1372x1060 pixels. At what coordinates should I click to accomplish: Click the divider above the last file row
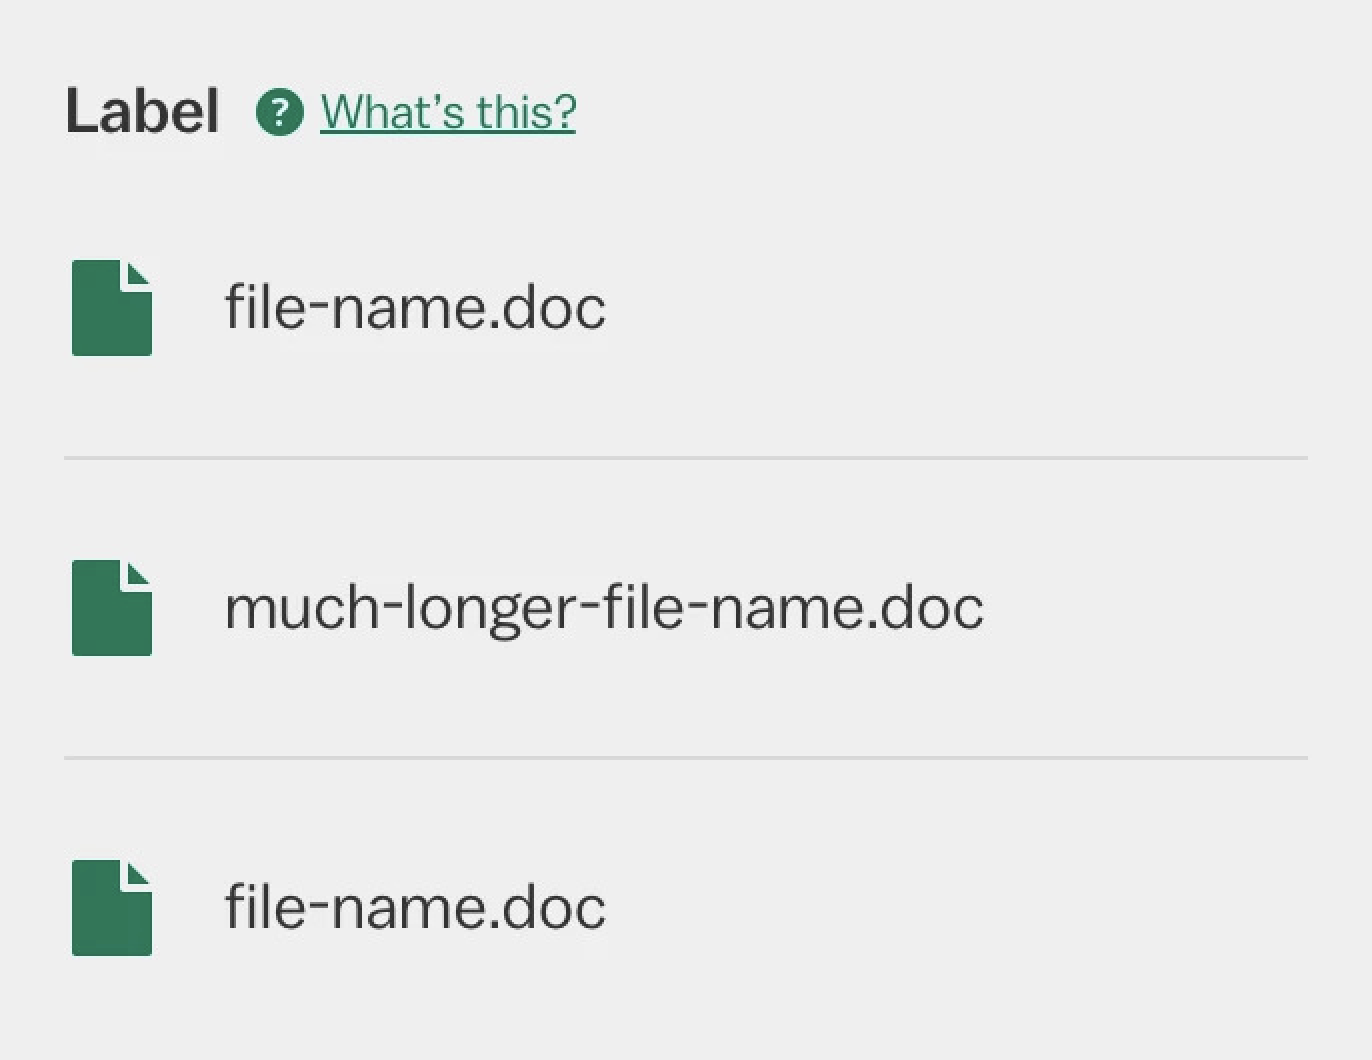pyautogui.click(x=685, y=757)
